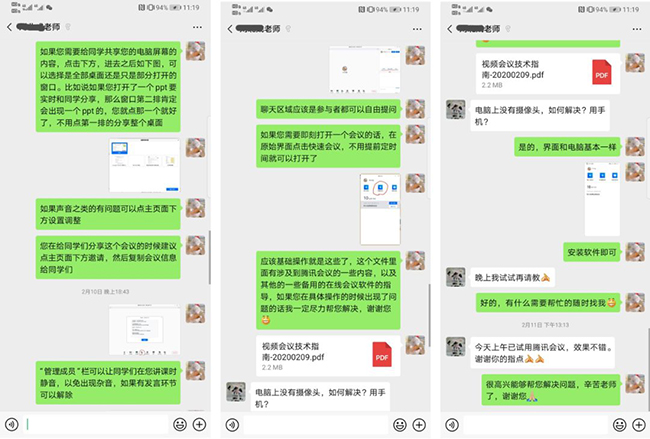Tap the back arrow in the middle chat

(x=230, y=29)
